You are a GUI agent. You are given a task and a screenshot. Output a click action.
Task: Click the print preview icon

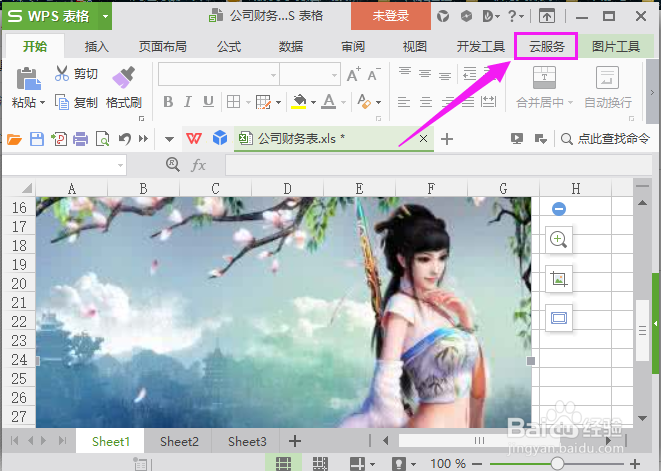pyautogui.click(x=102, y=139)
